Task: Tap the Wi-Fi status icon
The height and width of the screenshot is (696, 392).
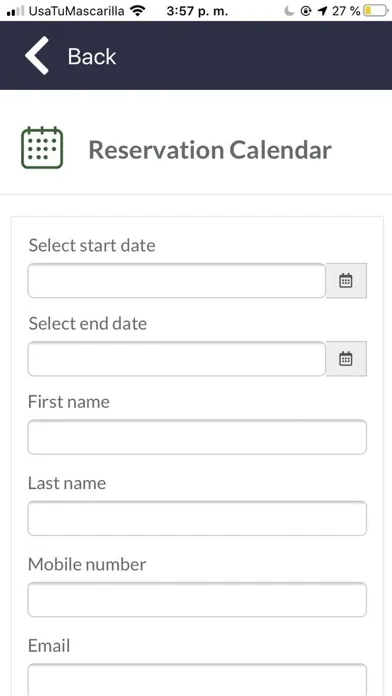Action: [x=139, y=11]
